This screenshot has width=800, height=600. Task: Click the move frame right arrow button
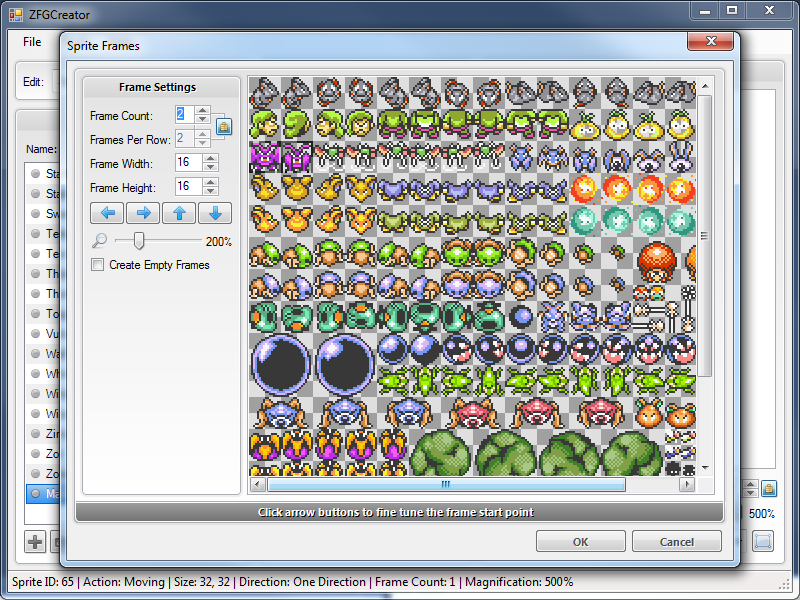[143, 213]
